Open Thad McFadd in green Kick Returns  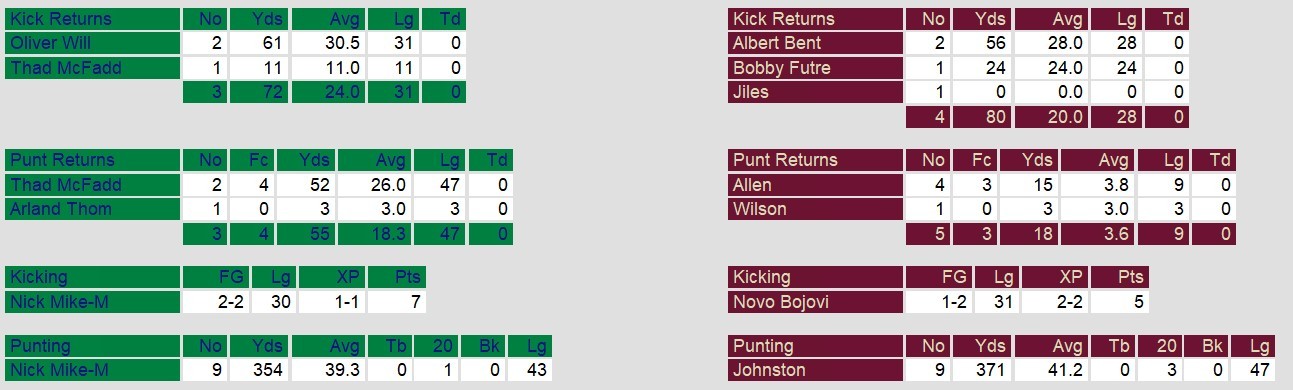(x=65, y=68)
